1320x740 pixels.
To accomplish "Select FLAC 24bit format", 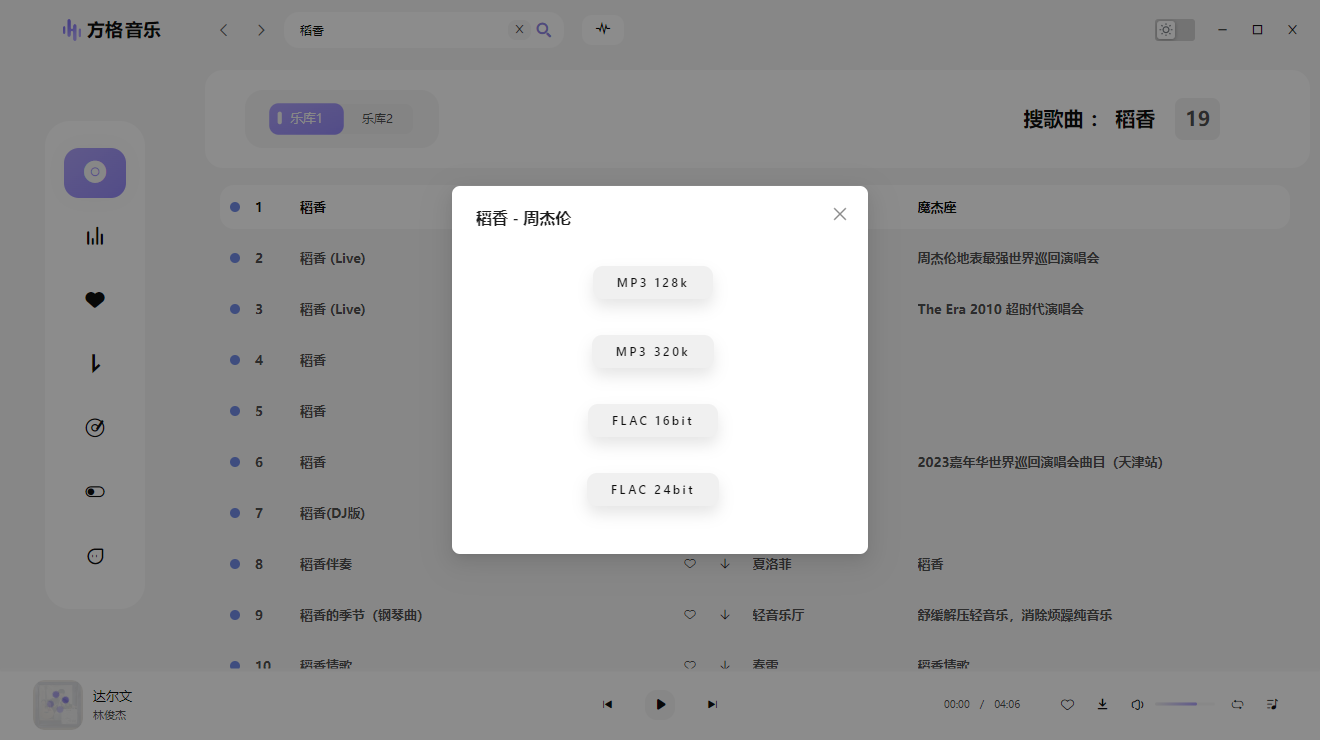I will click(652, 490).
